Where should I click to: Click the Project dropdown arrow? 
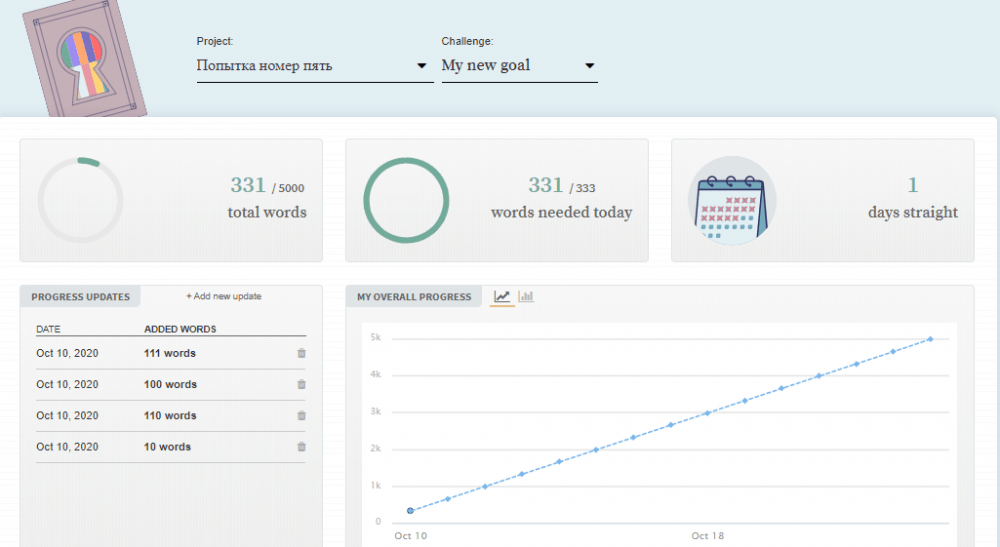tap(422, 67)
